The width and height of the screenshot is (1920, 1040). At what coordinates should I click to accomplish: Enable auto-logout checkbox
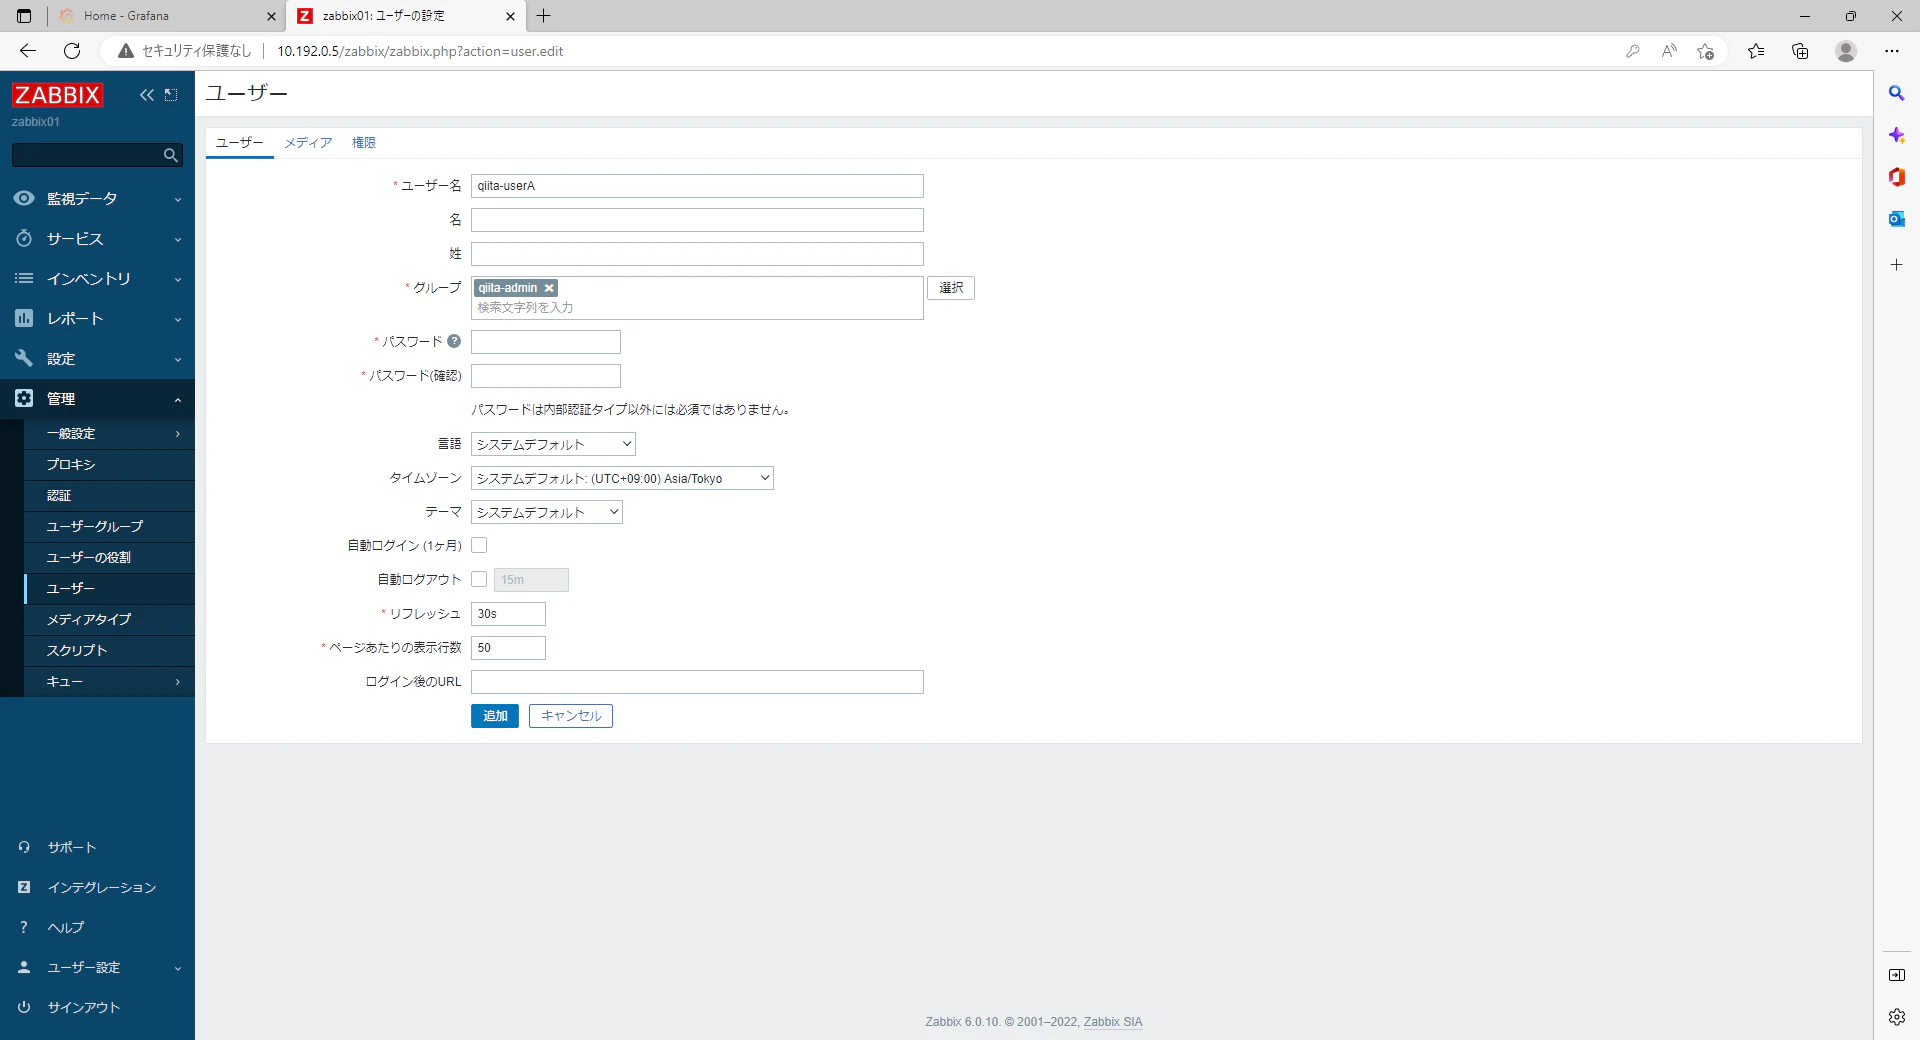479,579
